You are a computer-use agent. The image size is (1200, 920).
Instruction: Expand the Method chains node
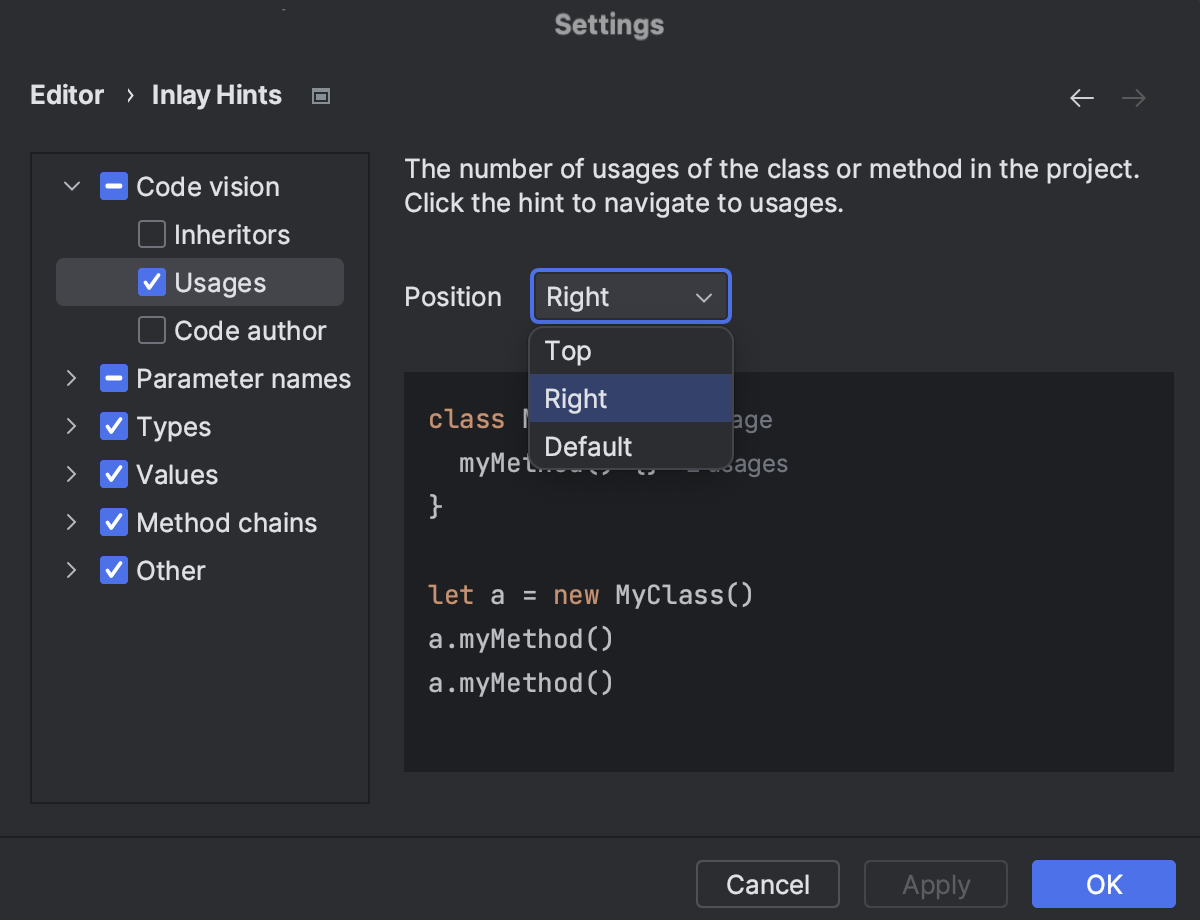point(71,522)
